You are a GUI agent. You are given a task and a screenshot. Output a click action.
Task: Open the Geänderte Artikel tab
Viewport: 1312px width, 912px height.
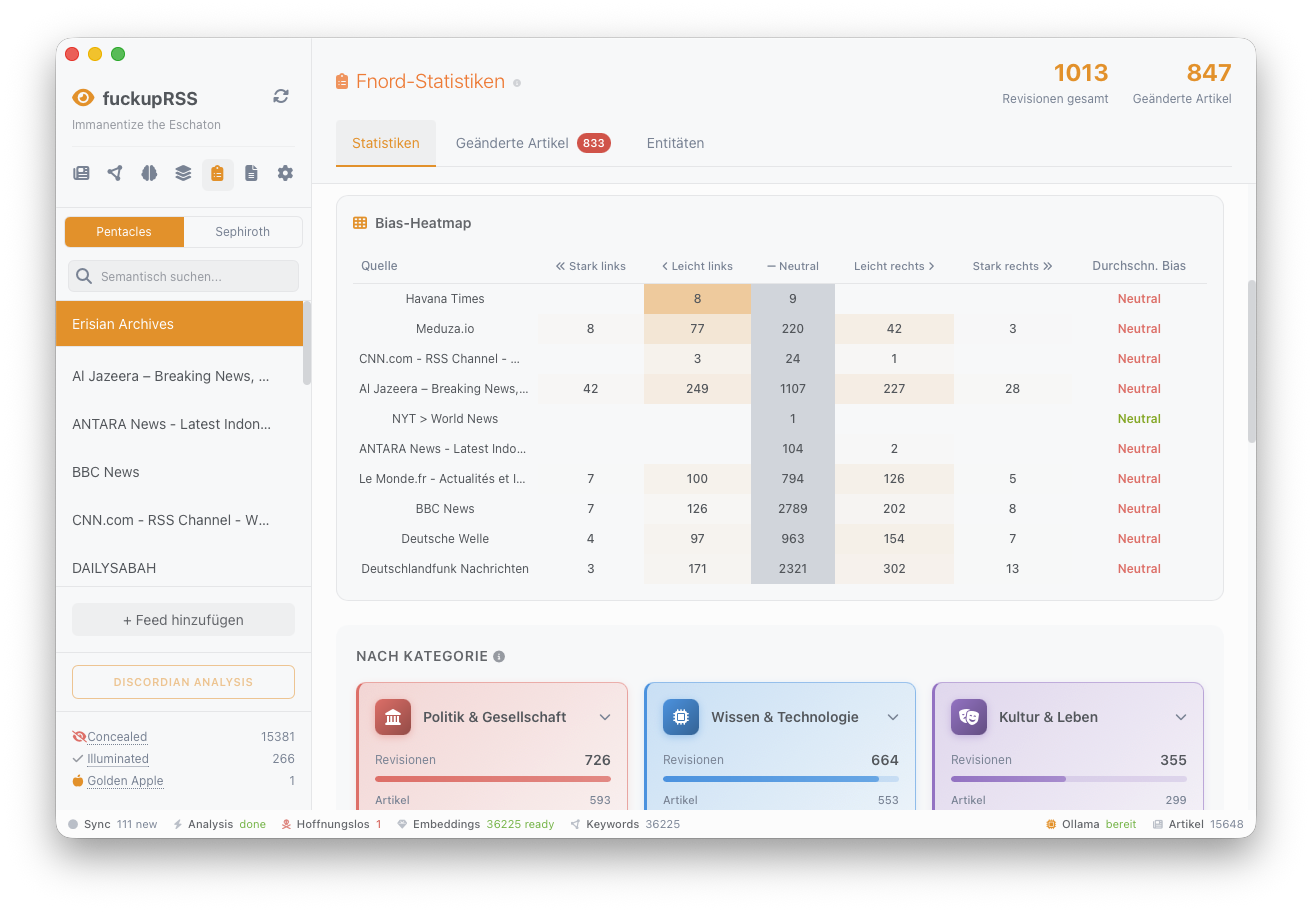[532, 143]
